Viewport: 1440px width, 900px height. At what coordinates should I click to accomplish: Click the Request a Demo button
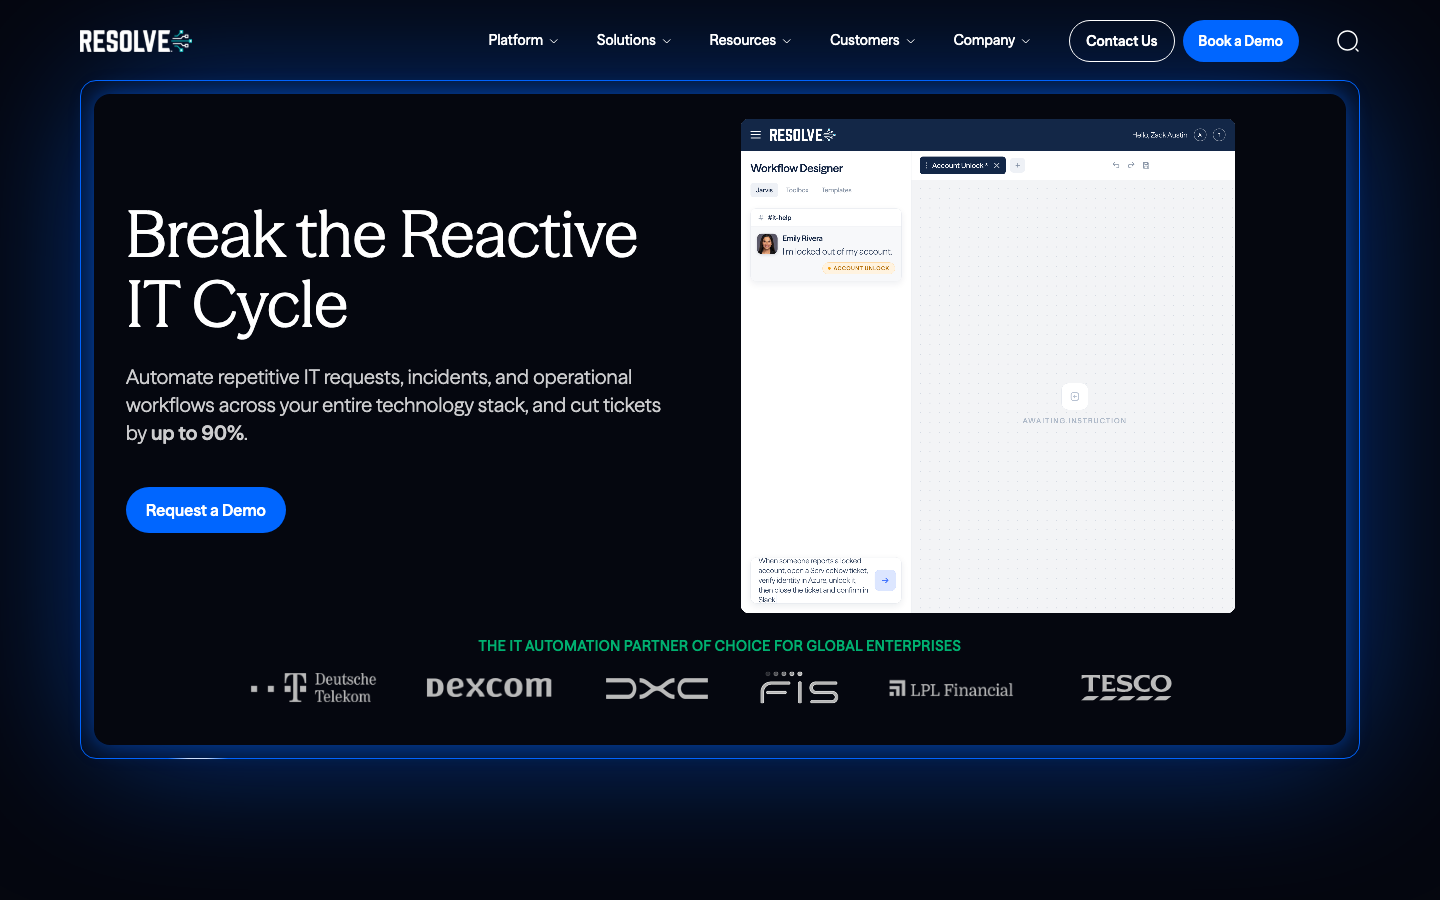pos(206,510)
